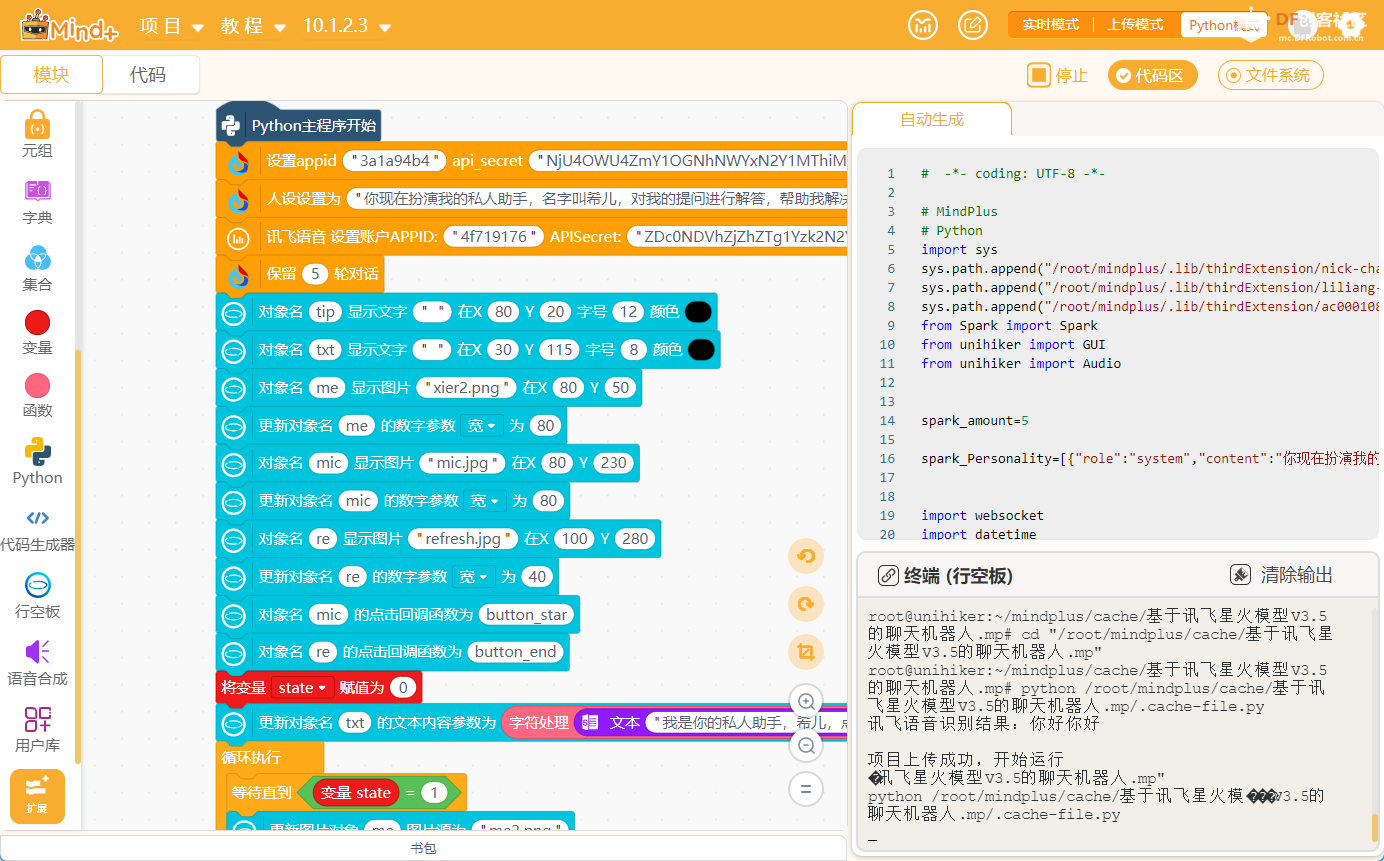
Task: Open the Python block category
Action: point(37,462)
